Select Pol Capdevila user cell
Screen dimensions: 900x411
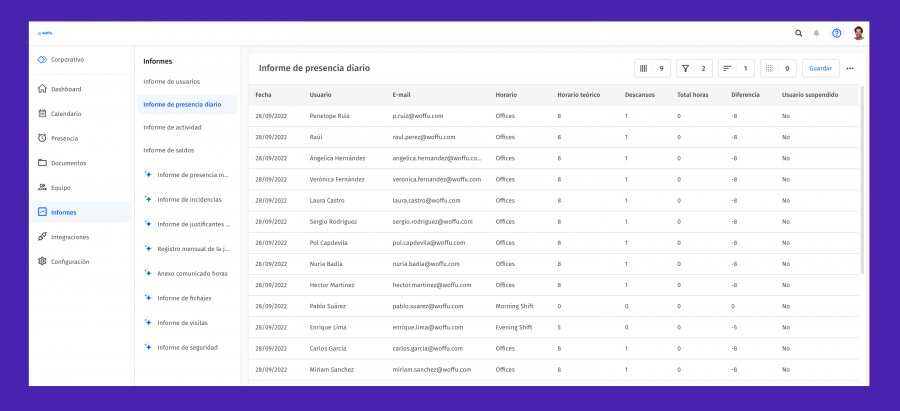[x=328, y=243]
